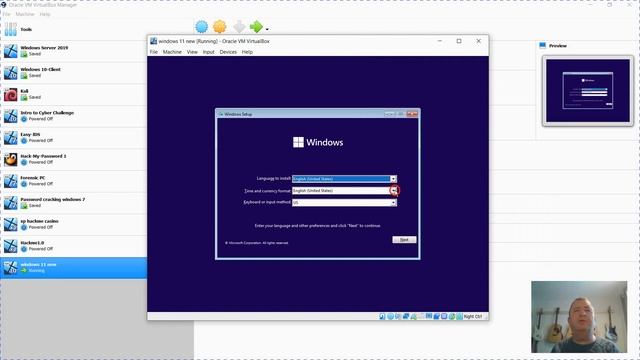Click the blue New VM toolbar icon

(202, 27)
